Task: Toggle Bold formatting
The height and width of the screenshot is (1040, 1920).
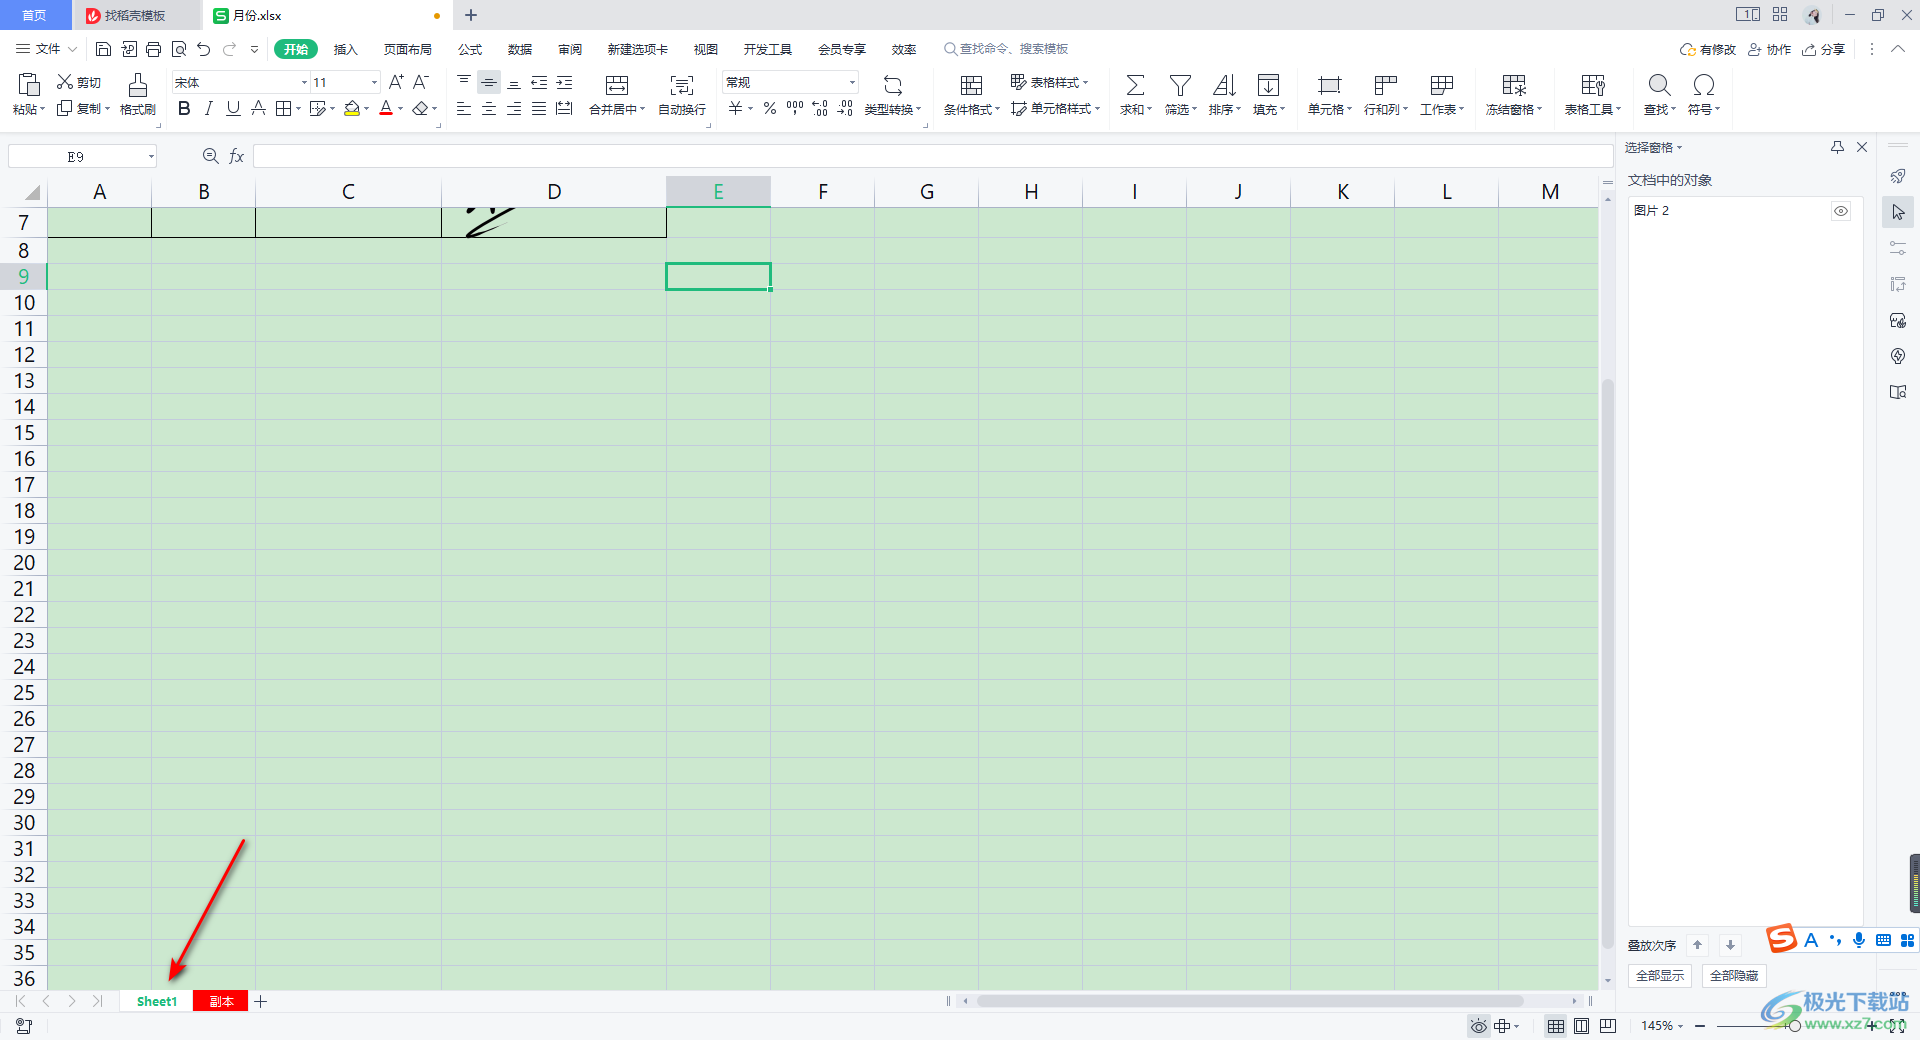Action: tap(184, 108)
